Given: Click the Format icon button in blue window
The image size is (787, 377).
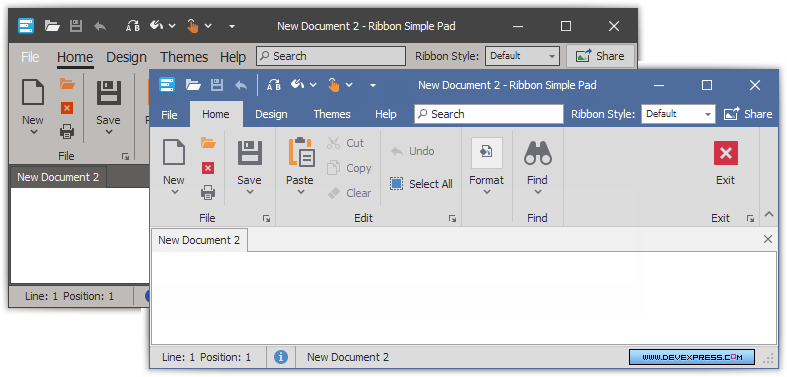Looking at the screenshot, I should click(486, 153).
